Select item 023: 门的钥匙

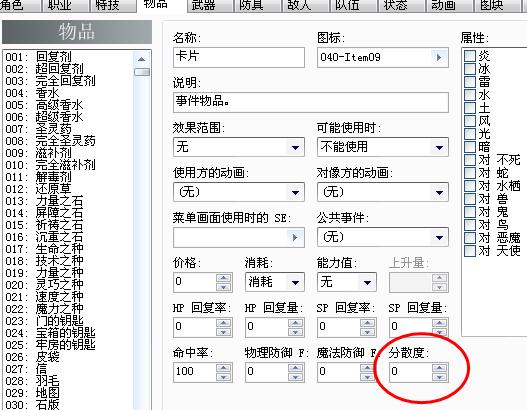[x=68, y=321]
